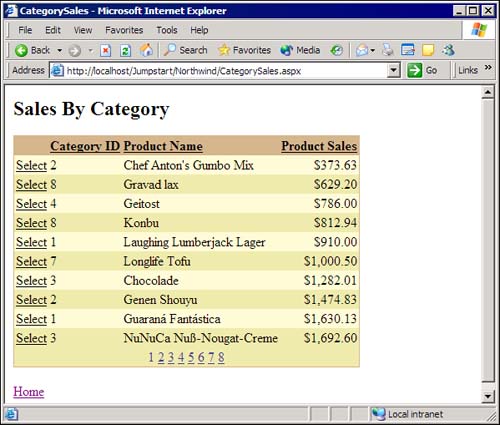Click the Print icon
This screenshot has width=500, height=425.
[388, 50]
